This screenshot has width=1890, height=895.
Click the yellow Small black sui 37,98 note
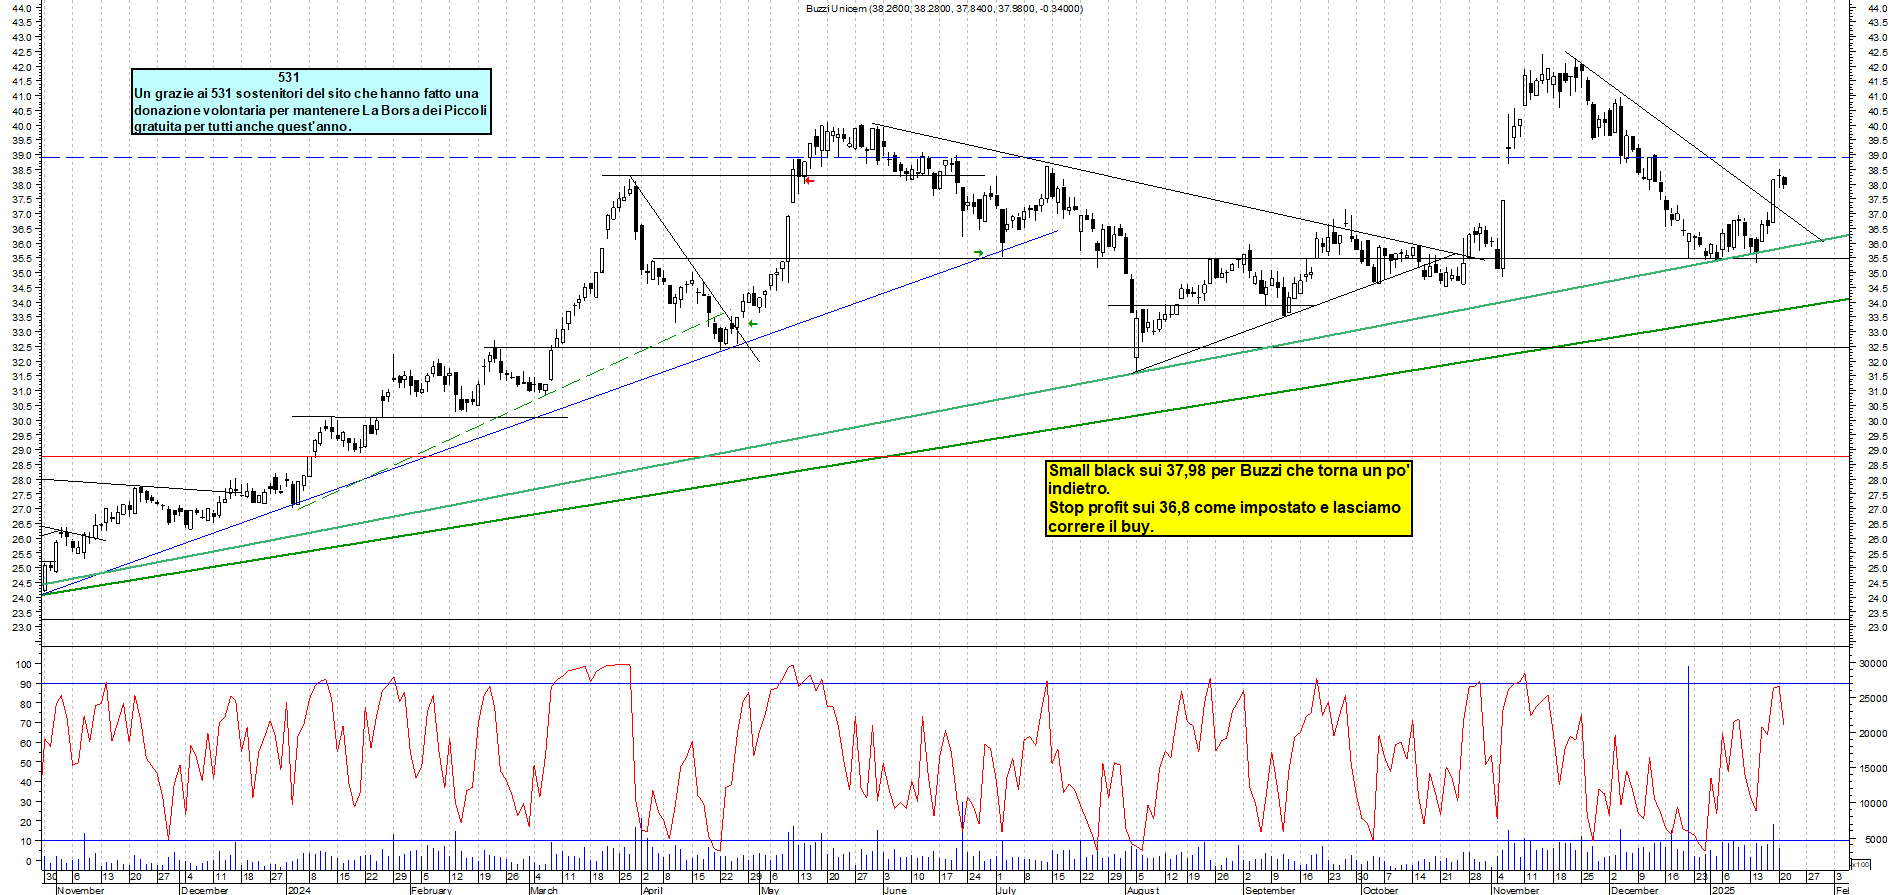(x=1228, y=498)
